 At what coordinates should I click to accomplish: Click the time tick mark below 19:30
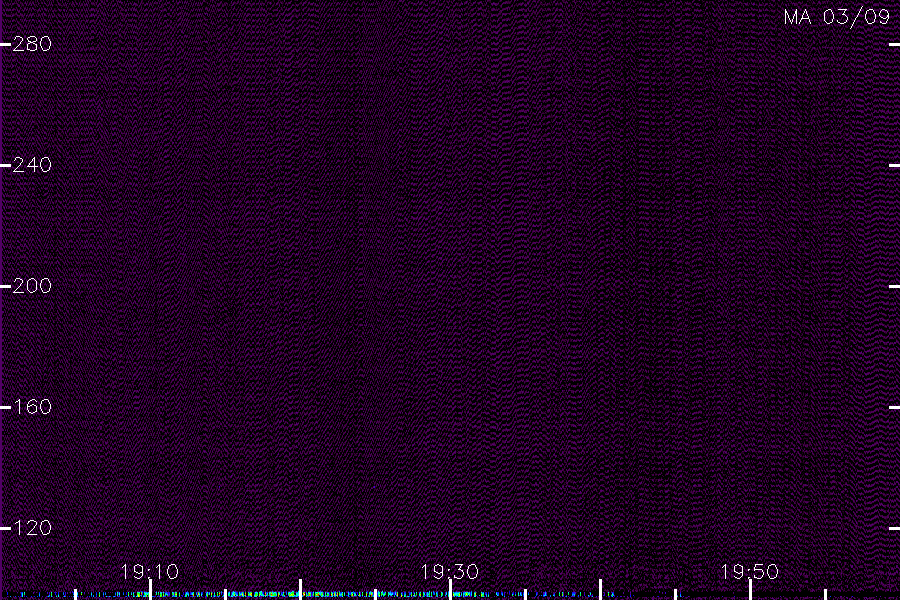coord(451,590)
